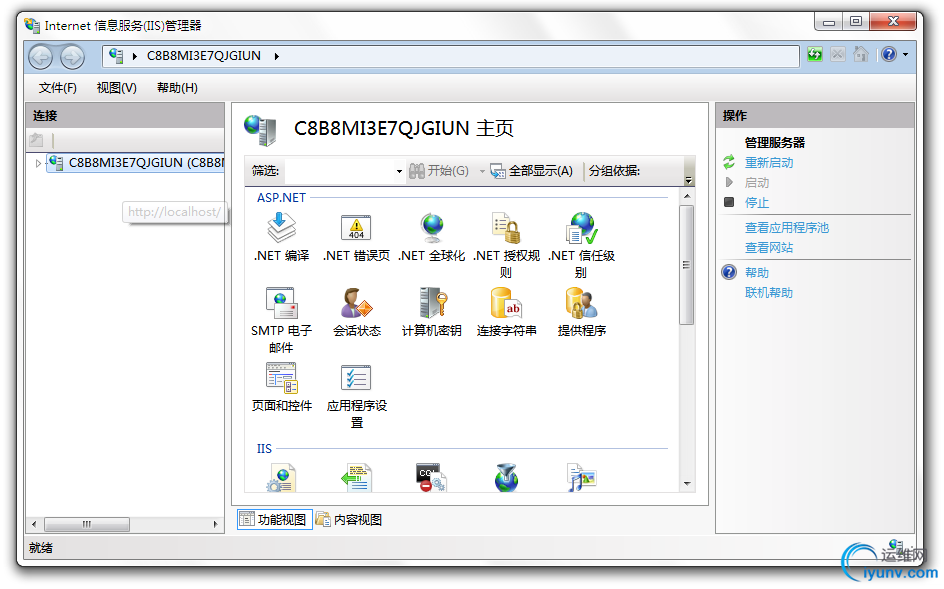Open the 计算机密钥 icon
The width and height of the screenshot is (944, 589).
click(432, 303)
